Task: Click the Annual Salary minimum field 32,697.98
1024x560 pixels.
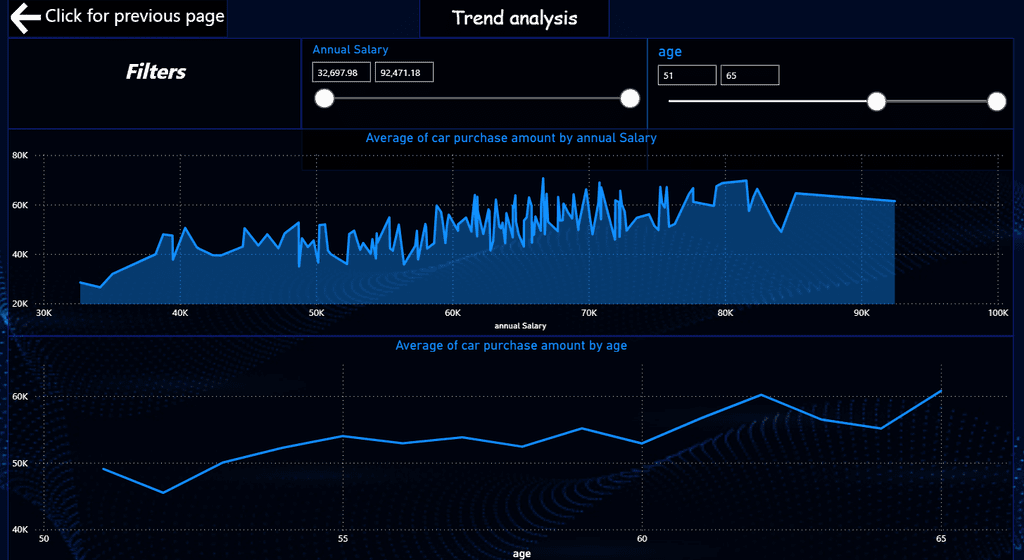Action: (341, 72)
